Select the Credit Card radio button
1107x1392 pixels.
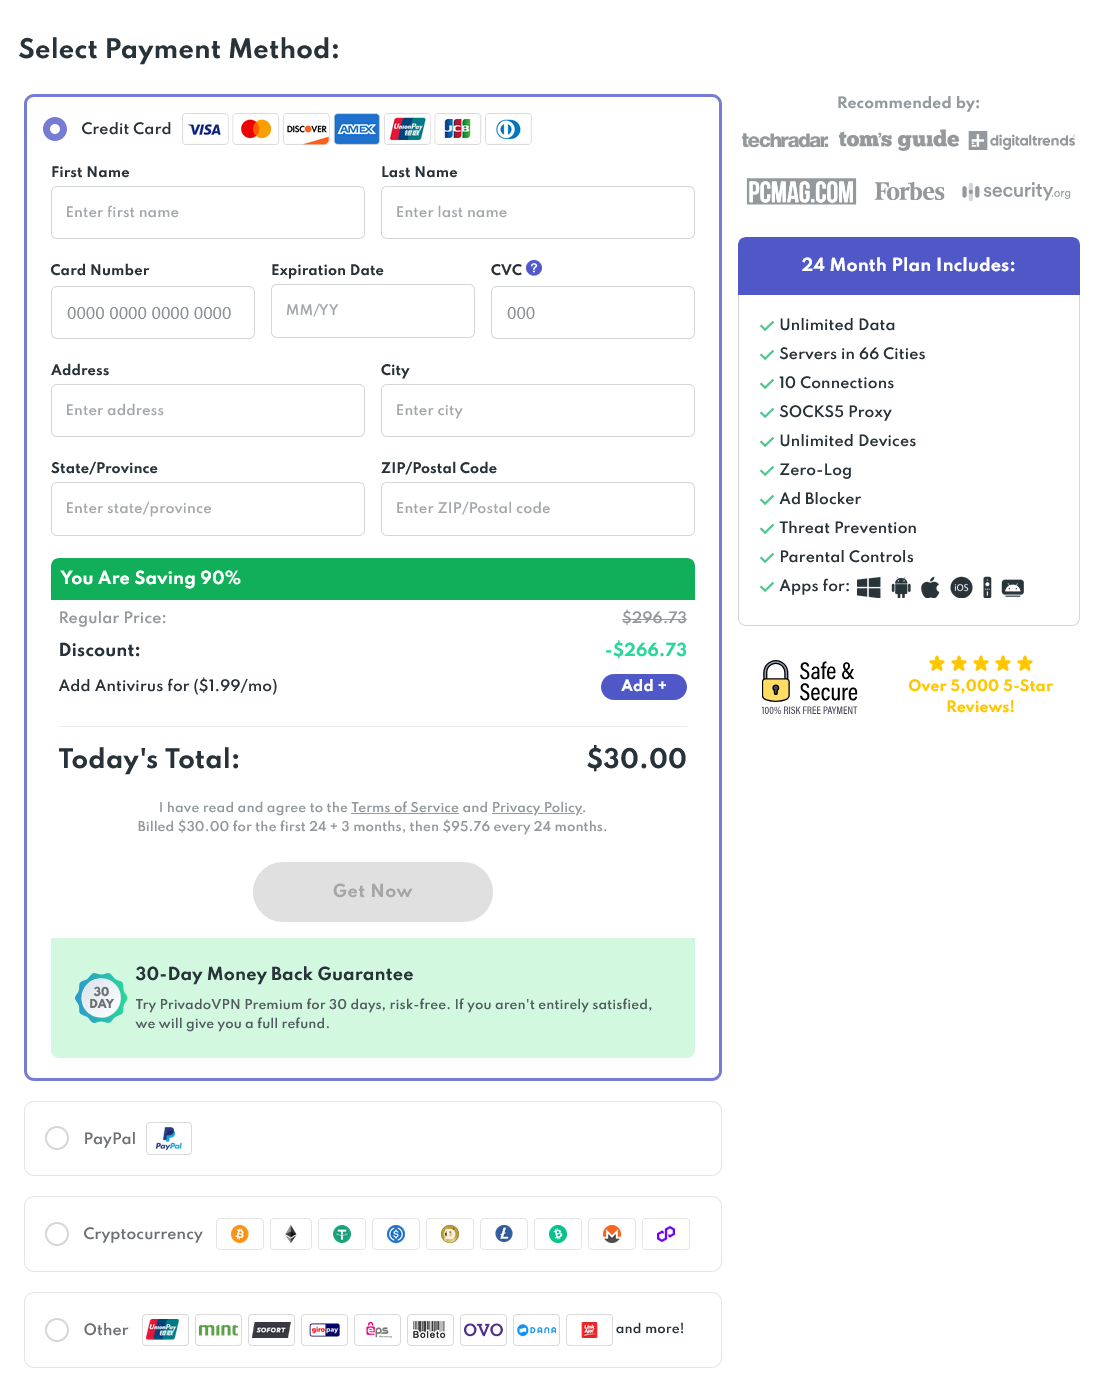55,129
